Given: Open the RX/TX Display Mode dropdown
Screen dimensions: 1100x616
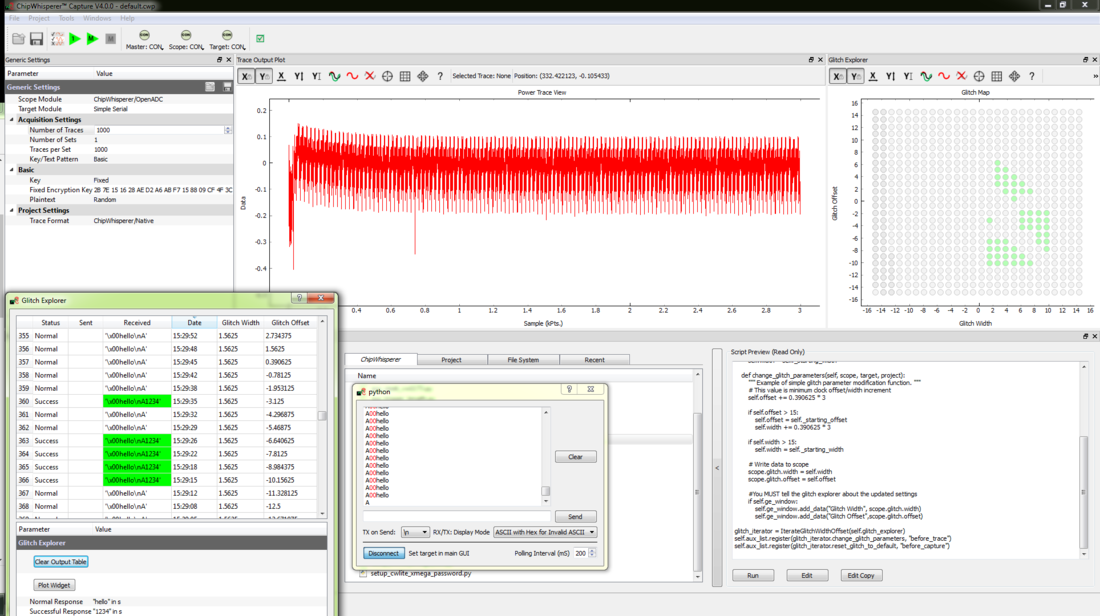Looking at the screenshot, I should (x=544, y=532).
